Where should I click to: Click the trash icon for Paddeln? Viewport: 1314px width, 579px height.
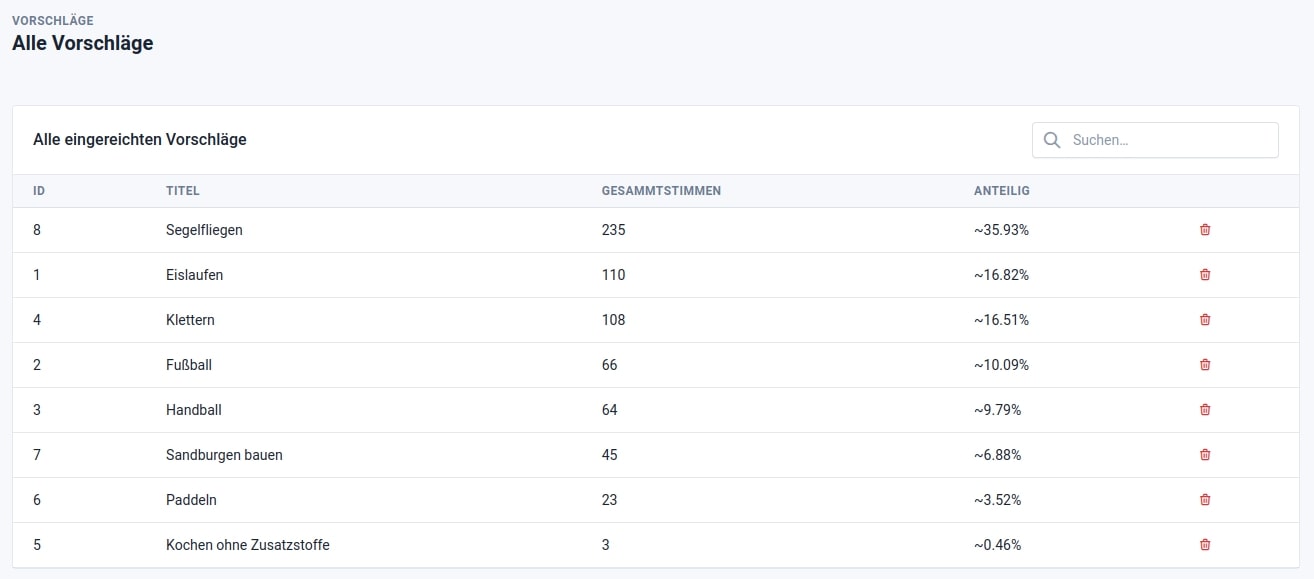1204,500
